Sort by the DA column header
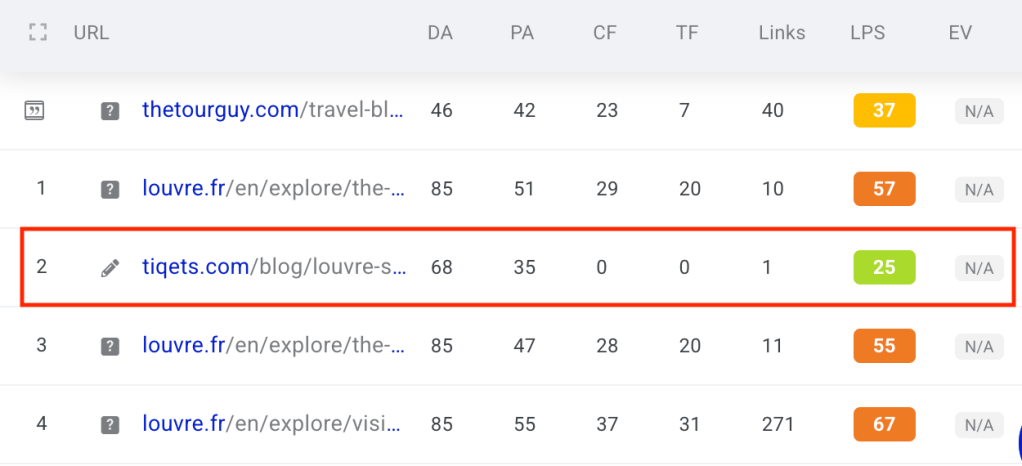The width and height of the screenshot is (1022, 466). tap(440, 33)
